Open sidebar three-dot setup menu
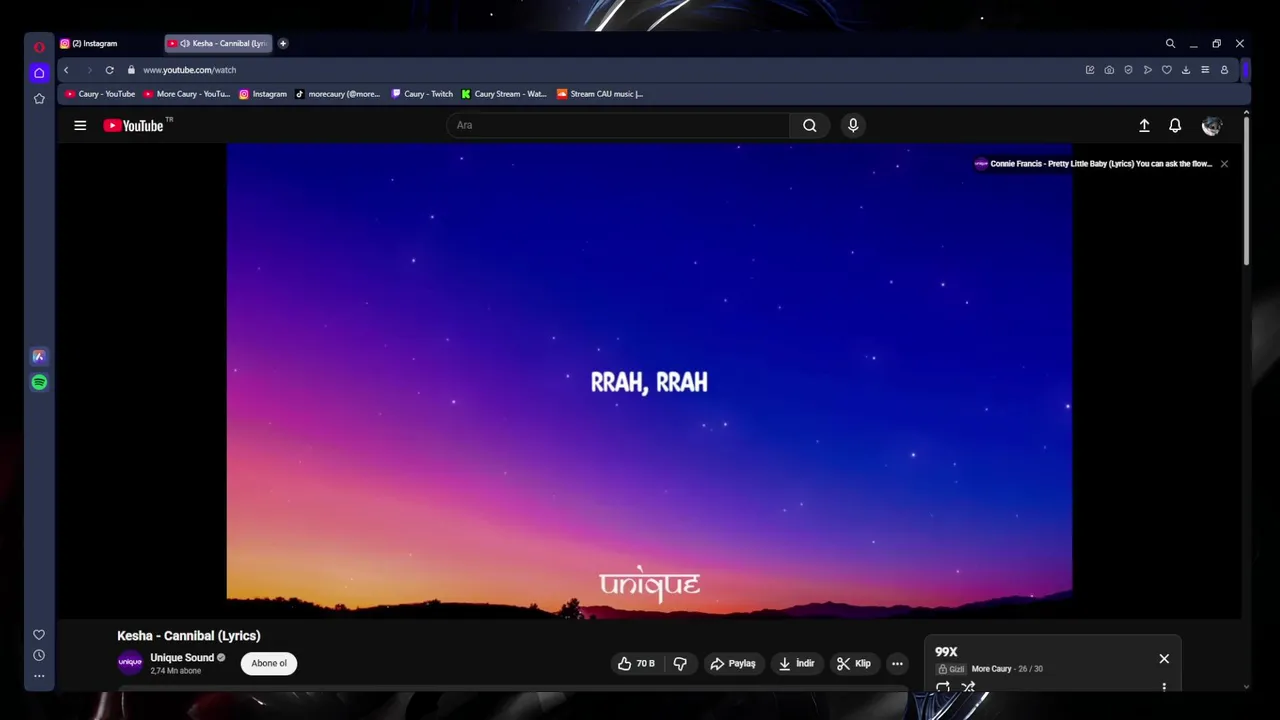Screen dimensions: 1280x720 click(39, 676)
